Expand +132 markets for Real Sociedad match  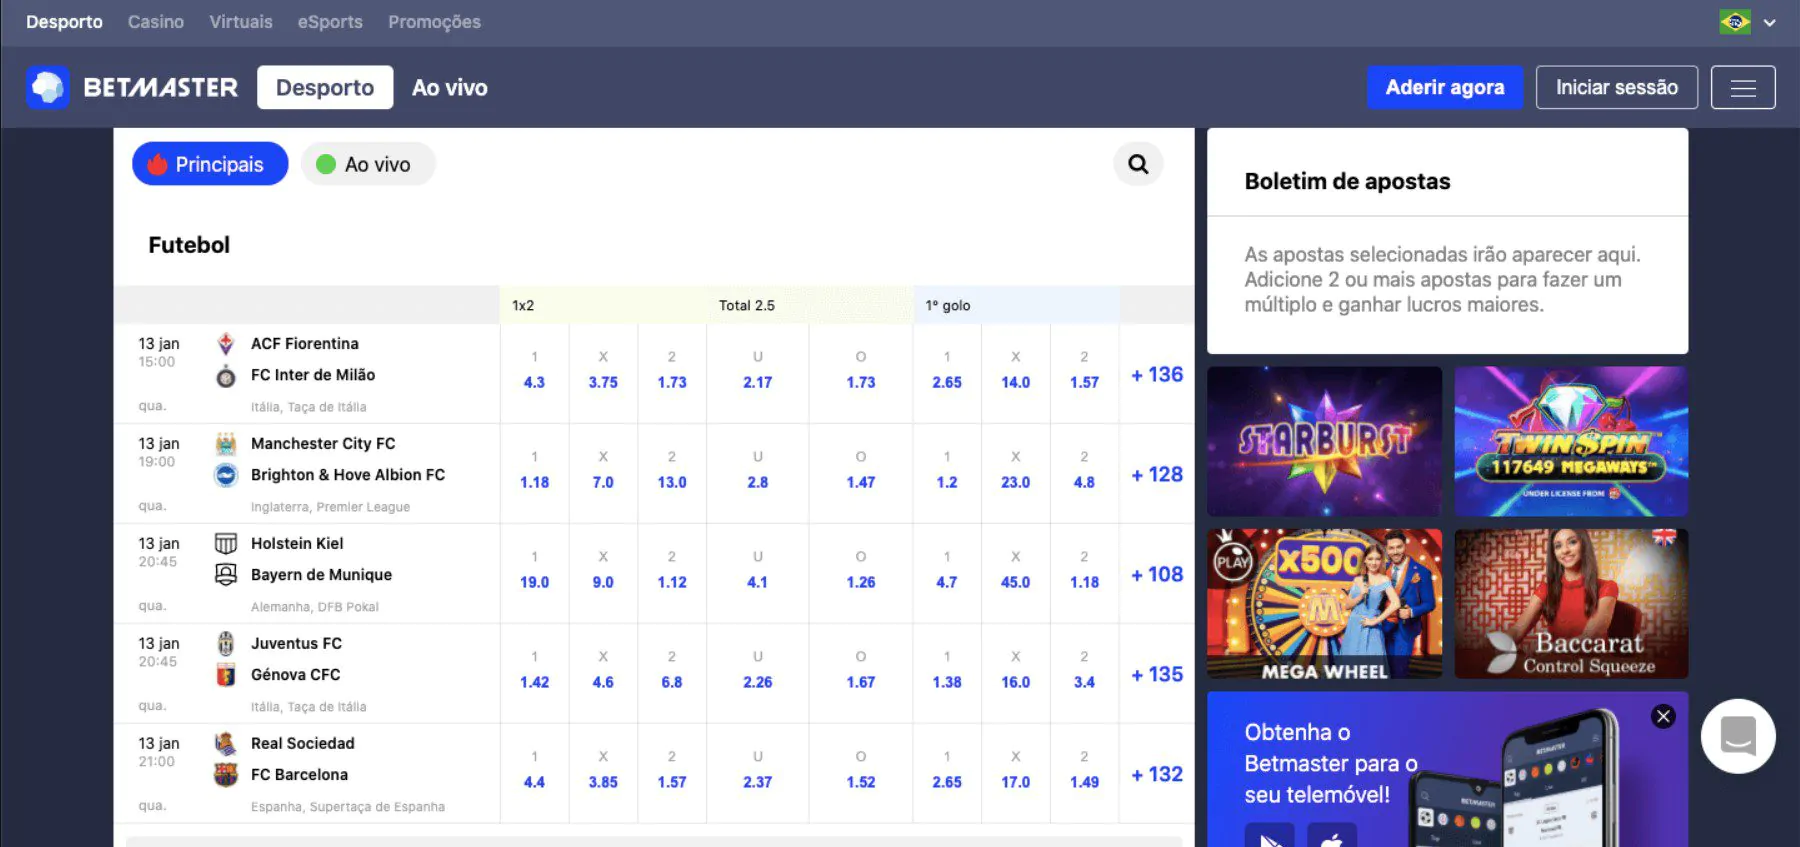tap(1157, 775)
